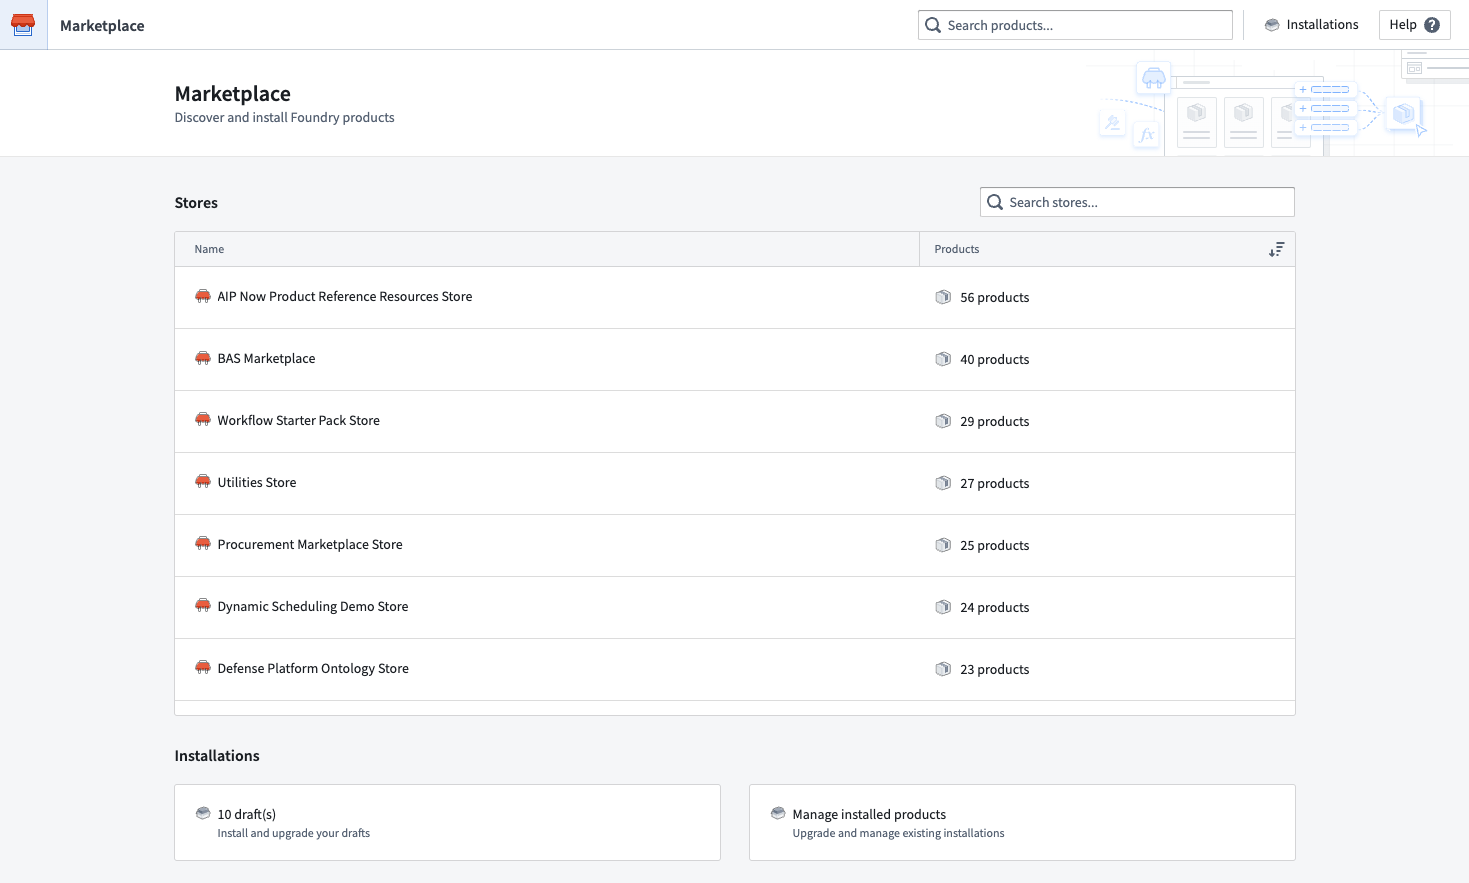Open the Help button
The width and height of the screenshot is (1469, 883).
pos(1414,25)
